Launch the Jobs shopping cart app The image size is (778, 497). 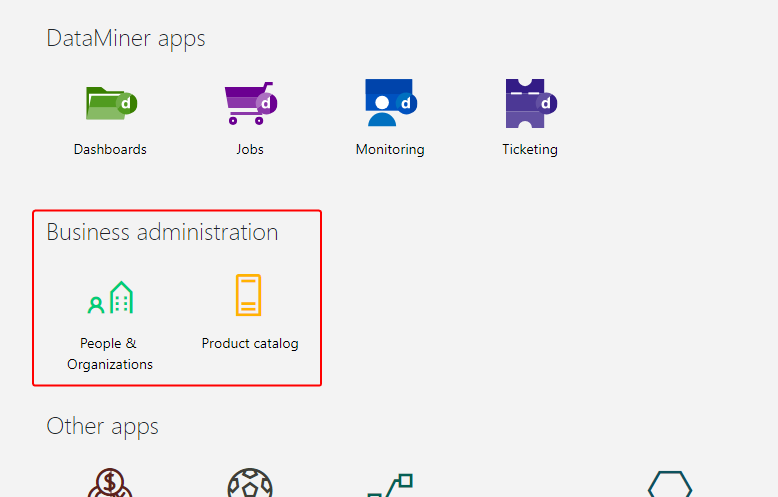(x=251, y=103)
